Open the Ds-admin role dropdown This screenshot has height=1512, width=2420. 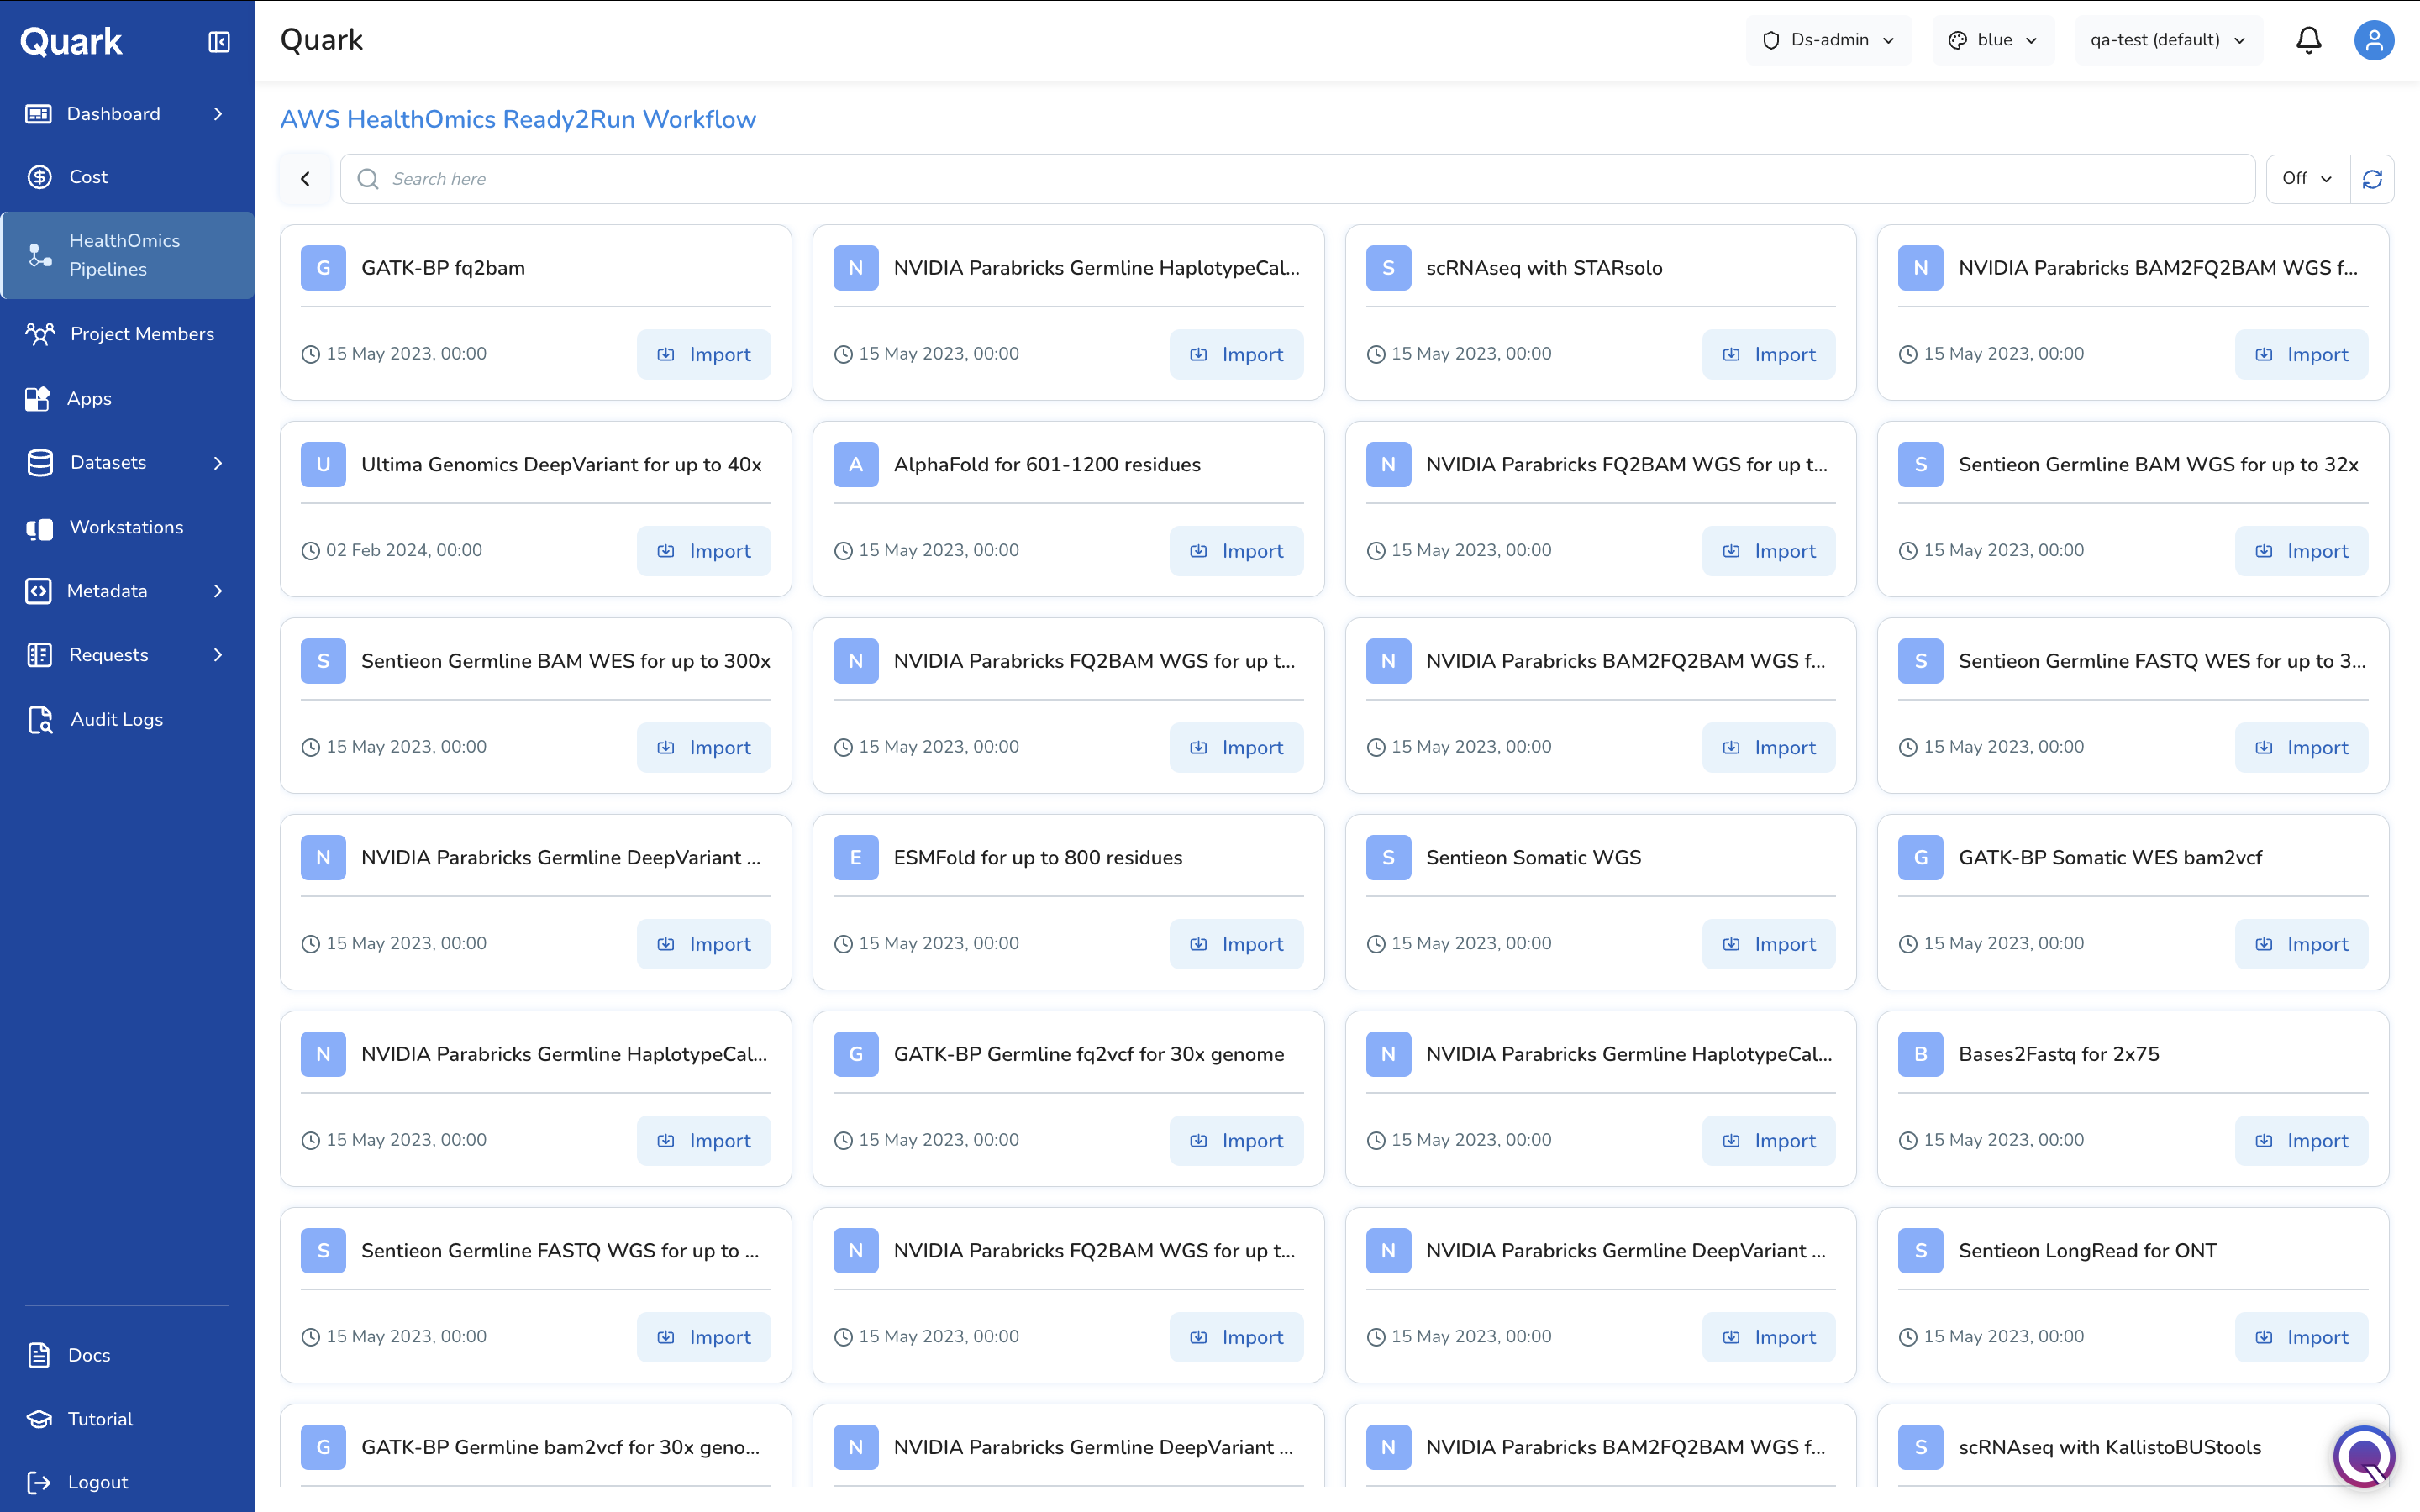tap(1828, 40)
